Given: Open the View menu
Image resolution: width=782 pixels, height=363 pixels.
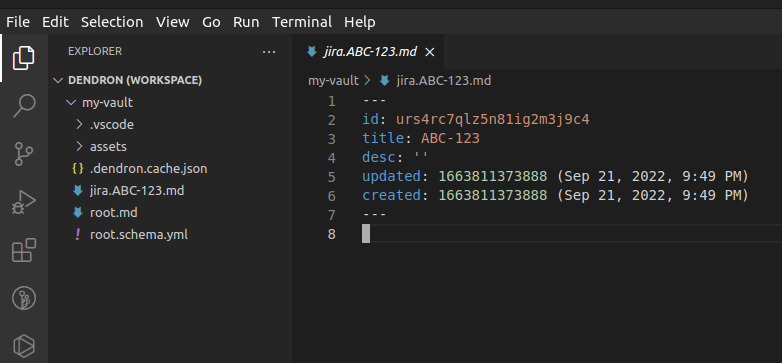Looking at the screenshot, I should tap(173, 22).
